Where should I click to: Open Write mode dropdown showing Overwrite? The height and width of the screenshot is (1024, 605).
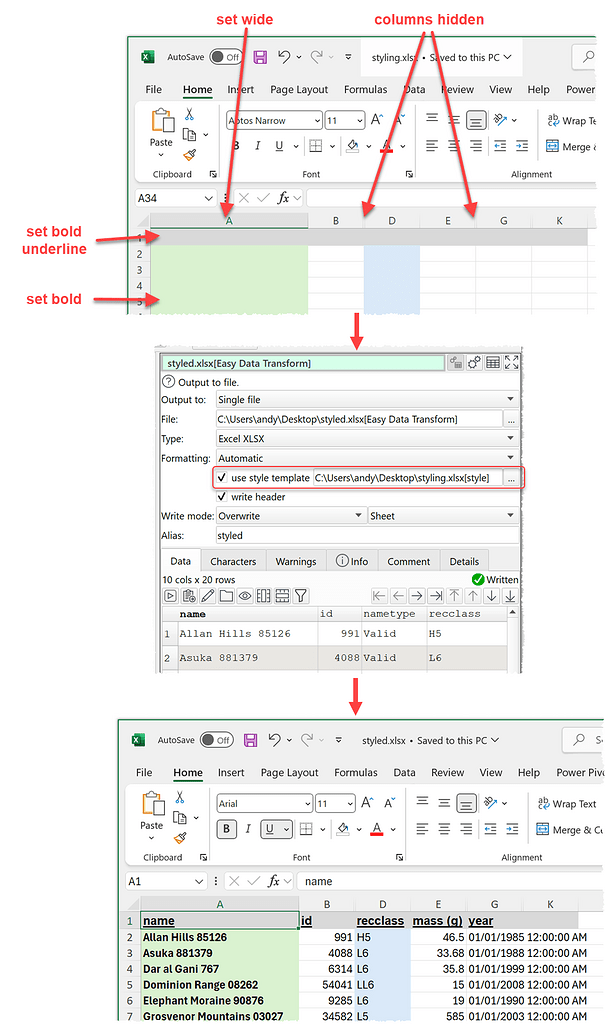[x=291, y=515]
